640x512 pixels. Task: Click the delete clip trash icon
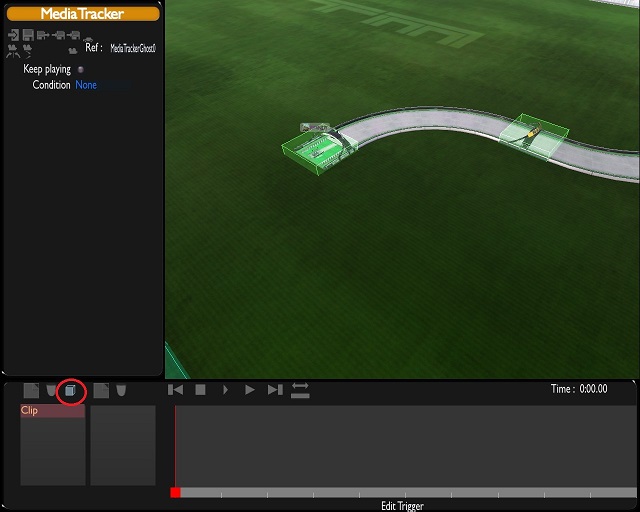click(x=51, y=390)
